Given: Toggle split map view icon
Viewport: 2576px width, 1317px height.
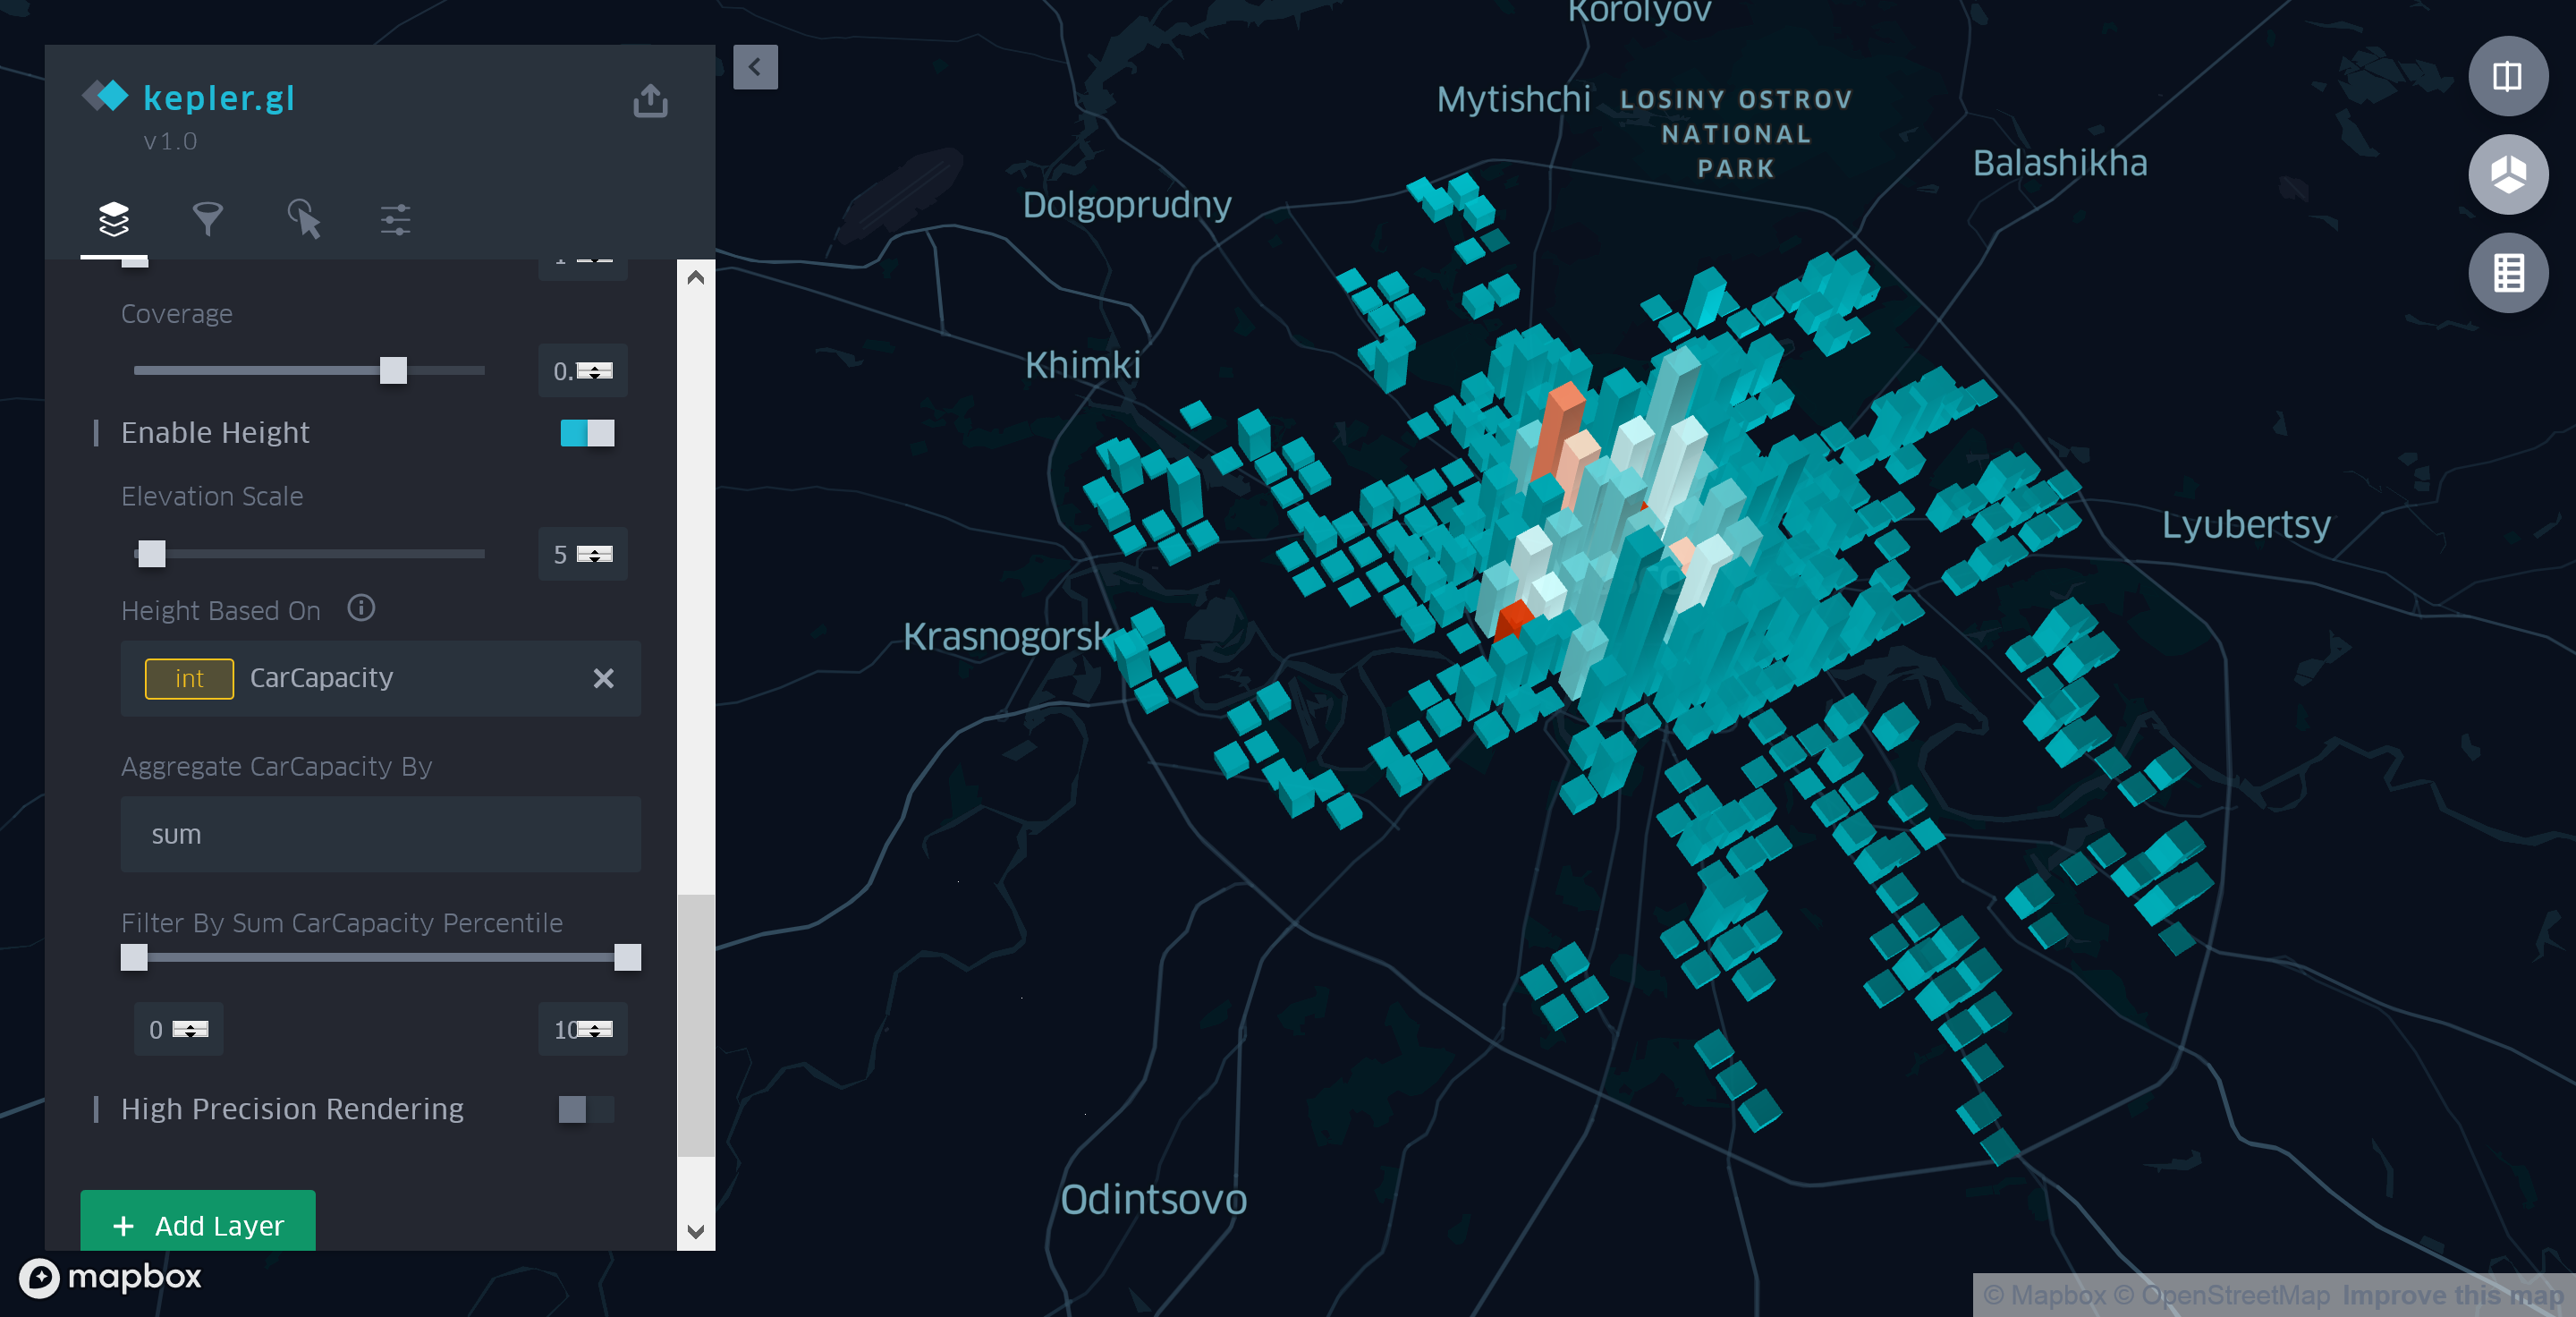Looking at the screenshot, I should [2507, 77].
